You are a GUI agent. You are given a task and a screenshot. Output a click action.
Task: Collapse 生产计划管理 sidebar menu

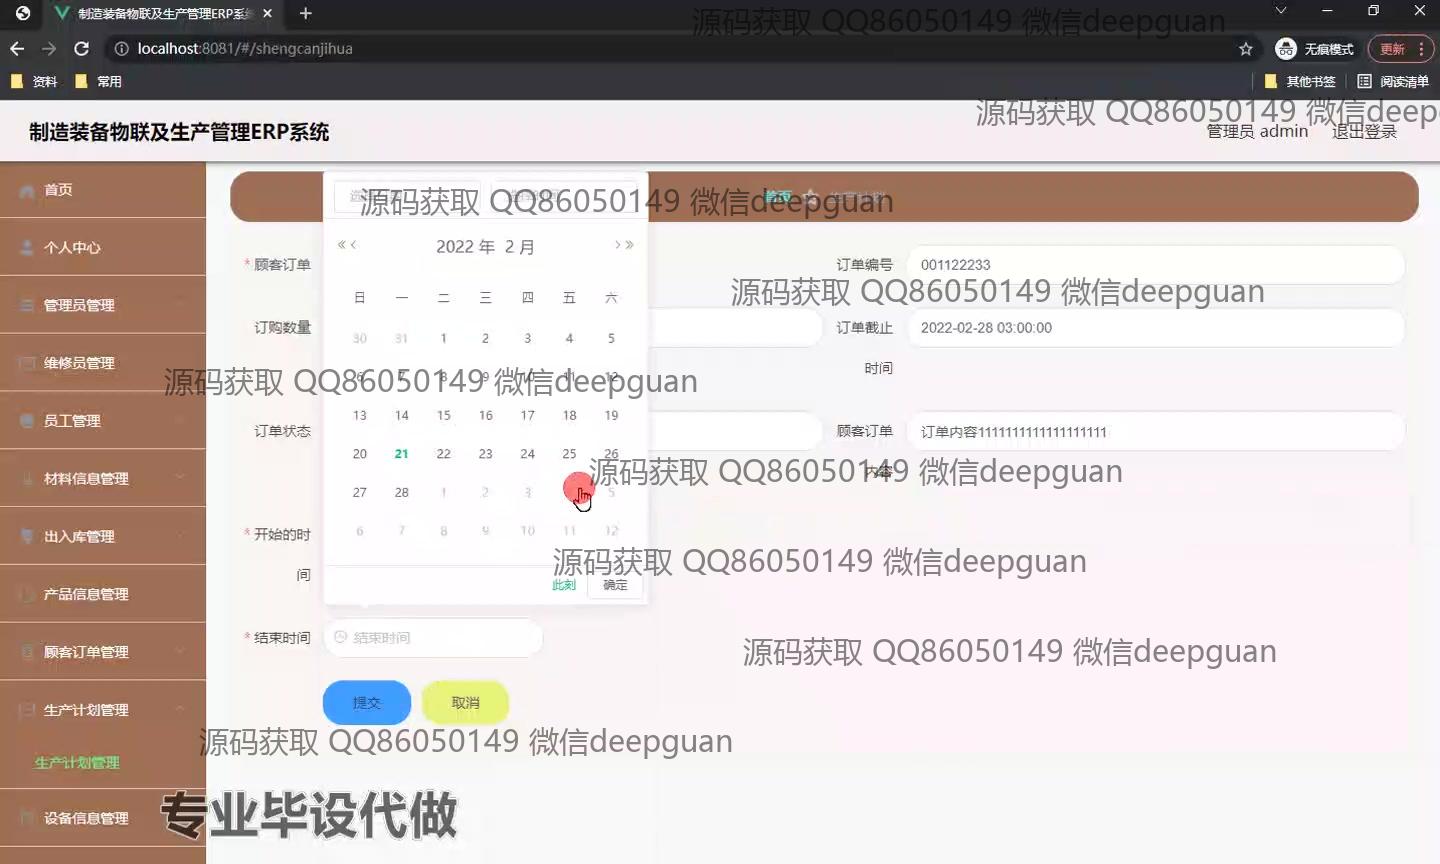[x=103, y=710]
